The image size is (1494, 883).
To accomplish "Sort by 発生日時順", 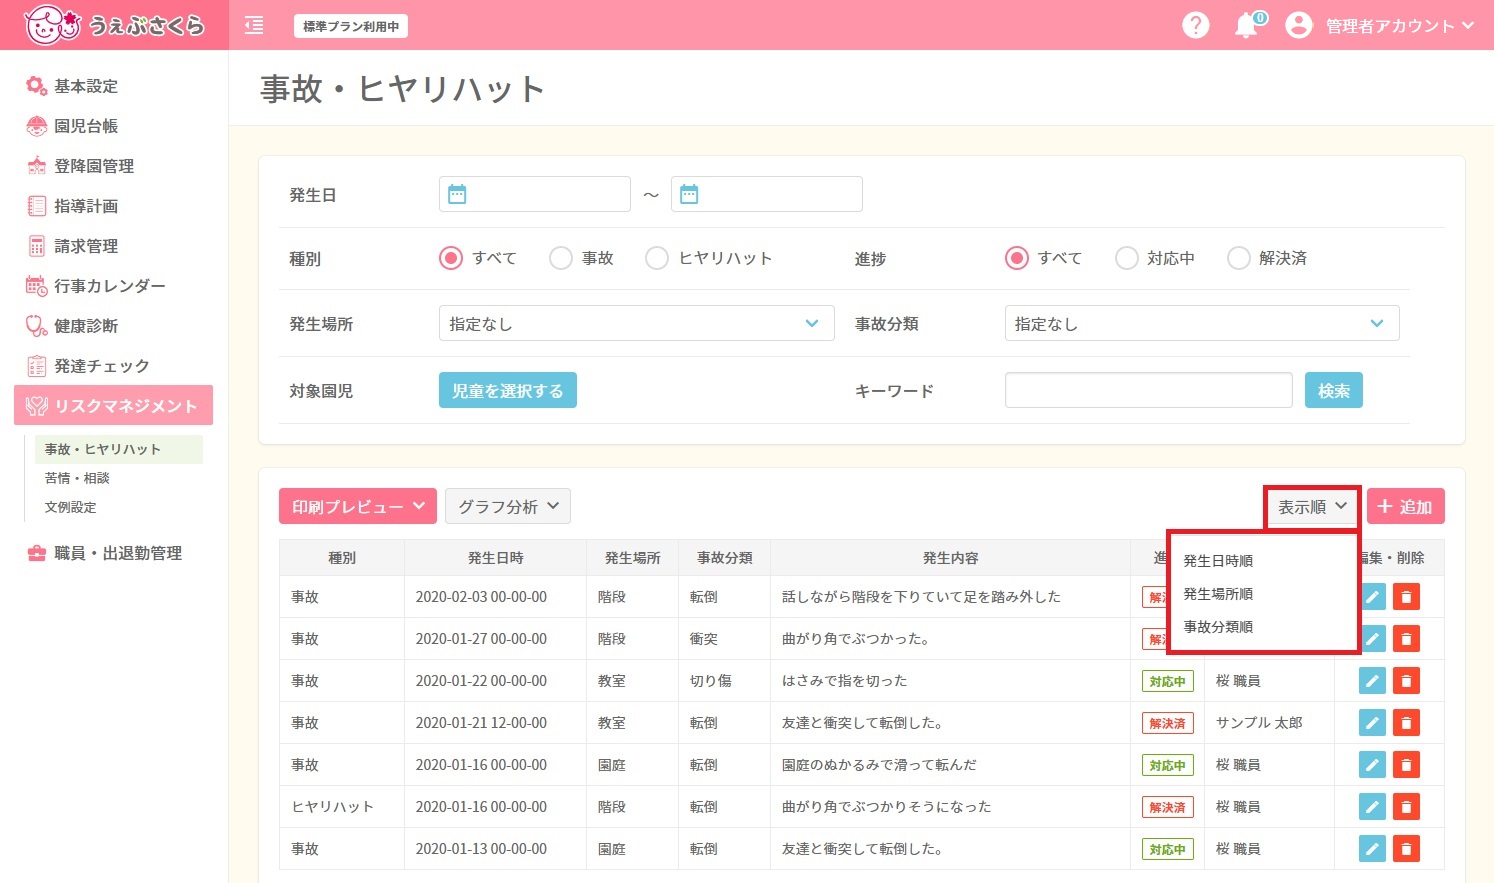I will pyautogui.click(x=1218, y=561).
